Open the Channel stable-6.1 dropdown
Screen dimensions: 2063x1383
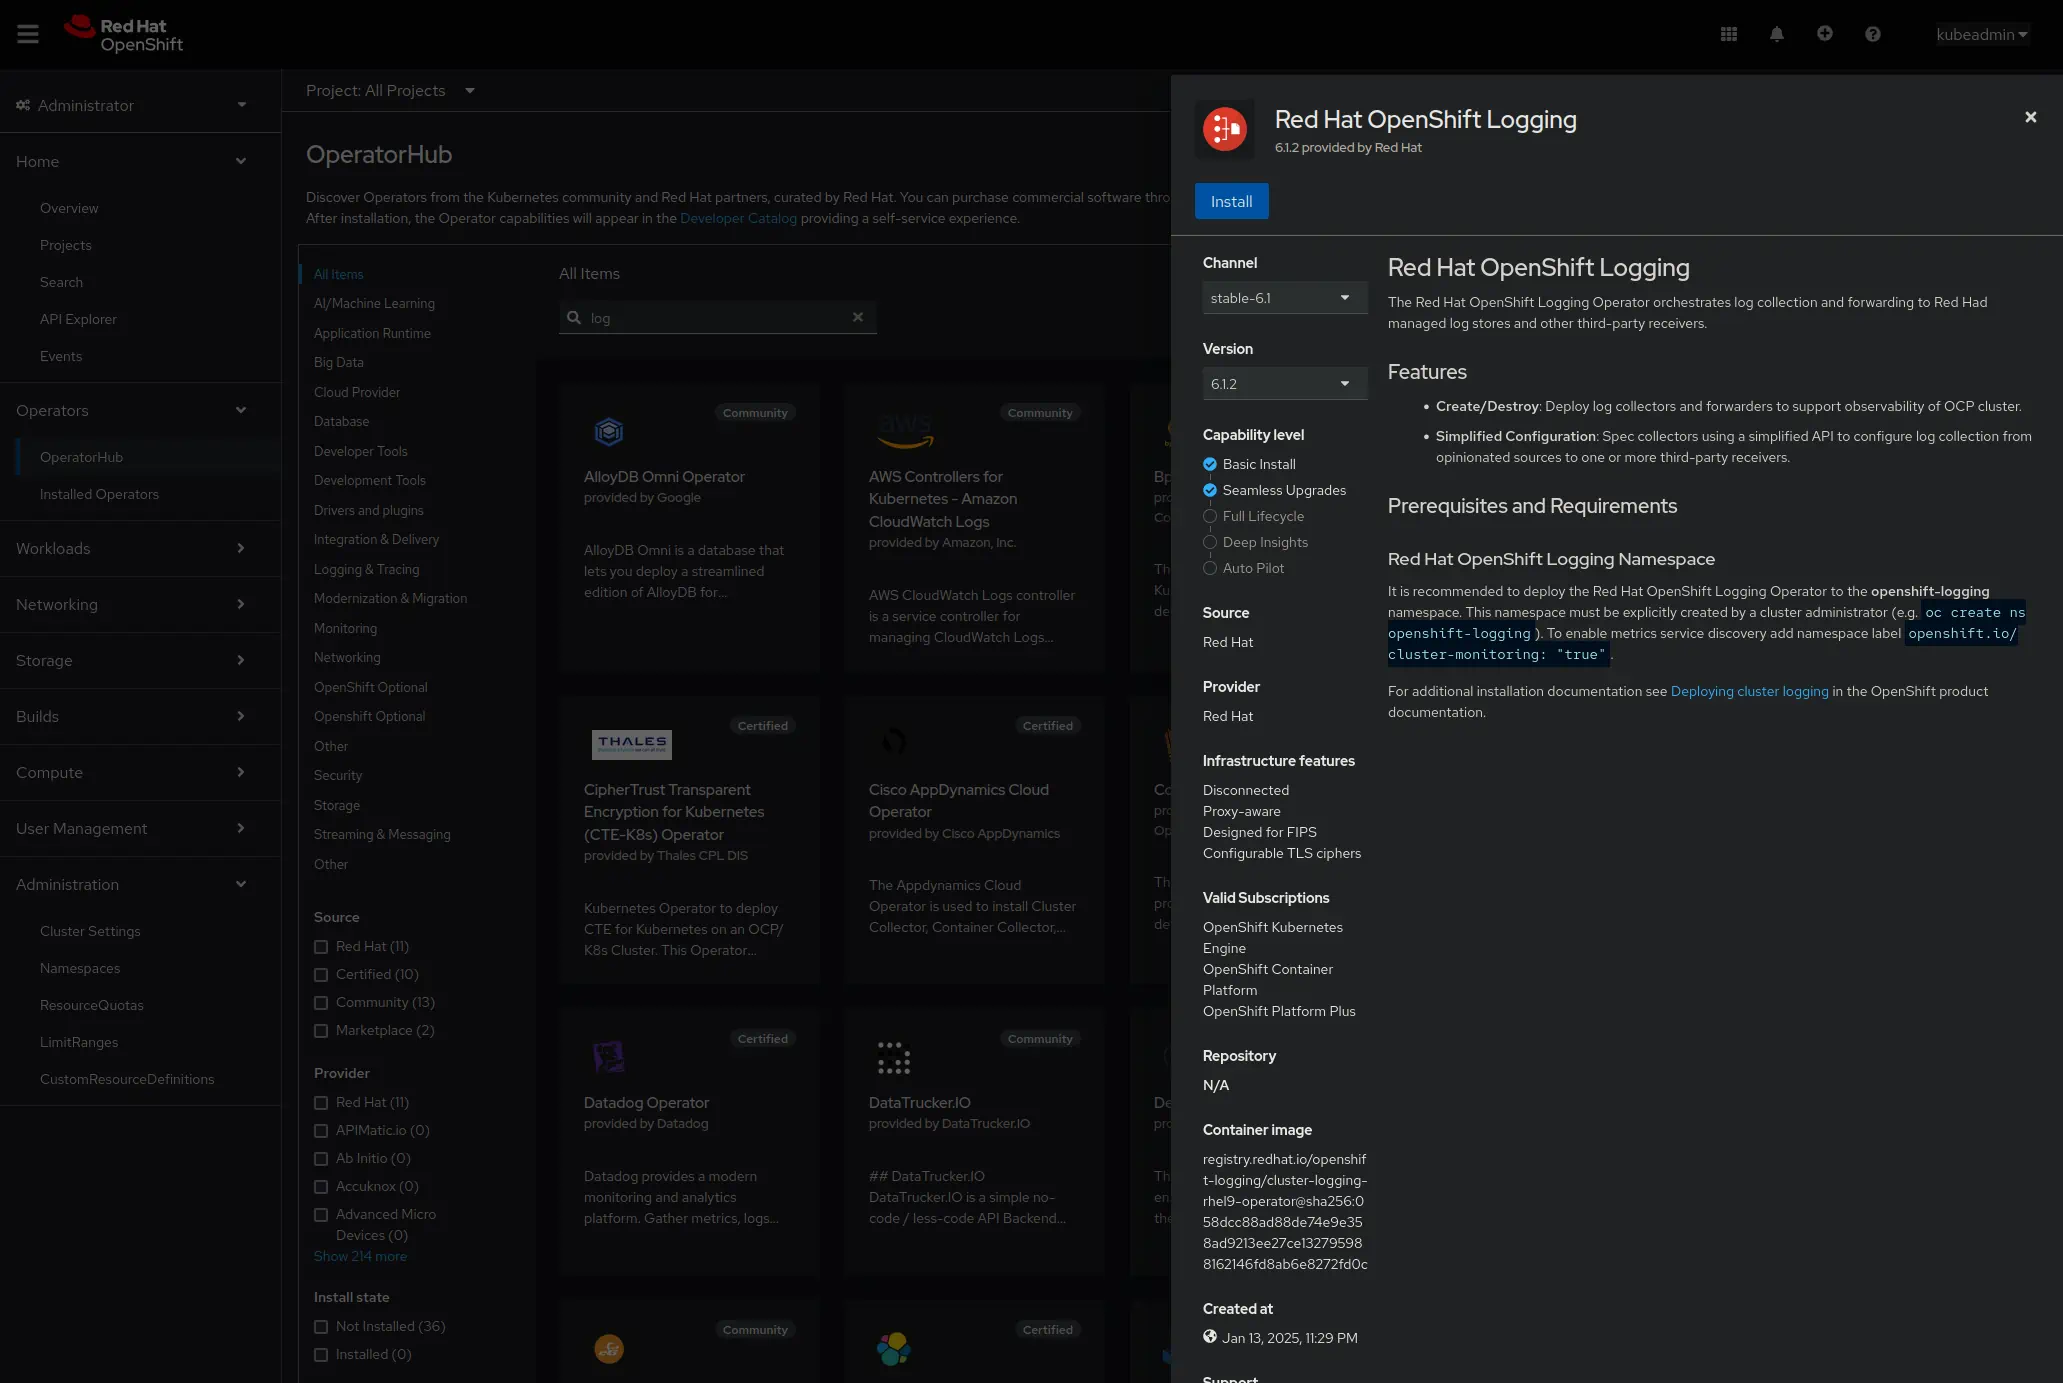[x=1283, y=298]
